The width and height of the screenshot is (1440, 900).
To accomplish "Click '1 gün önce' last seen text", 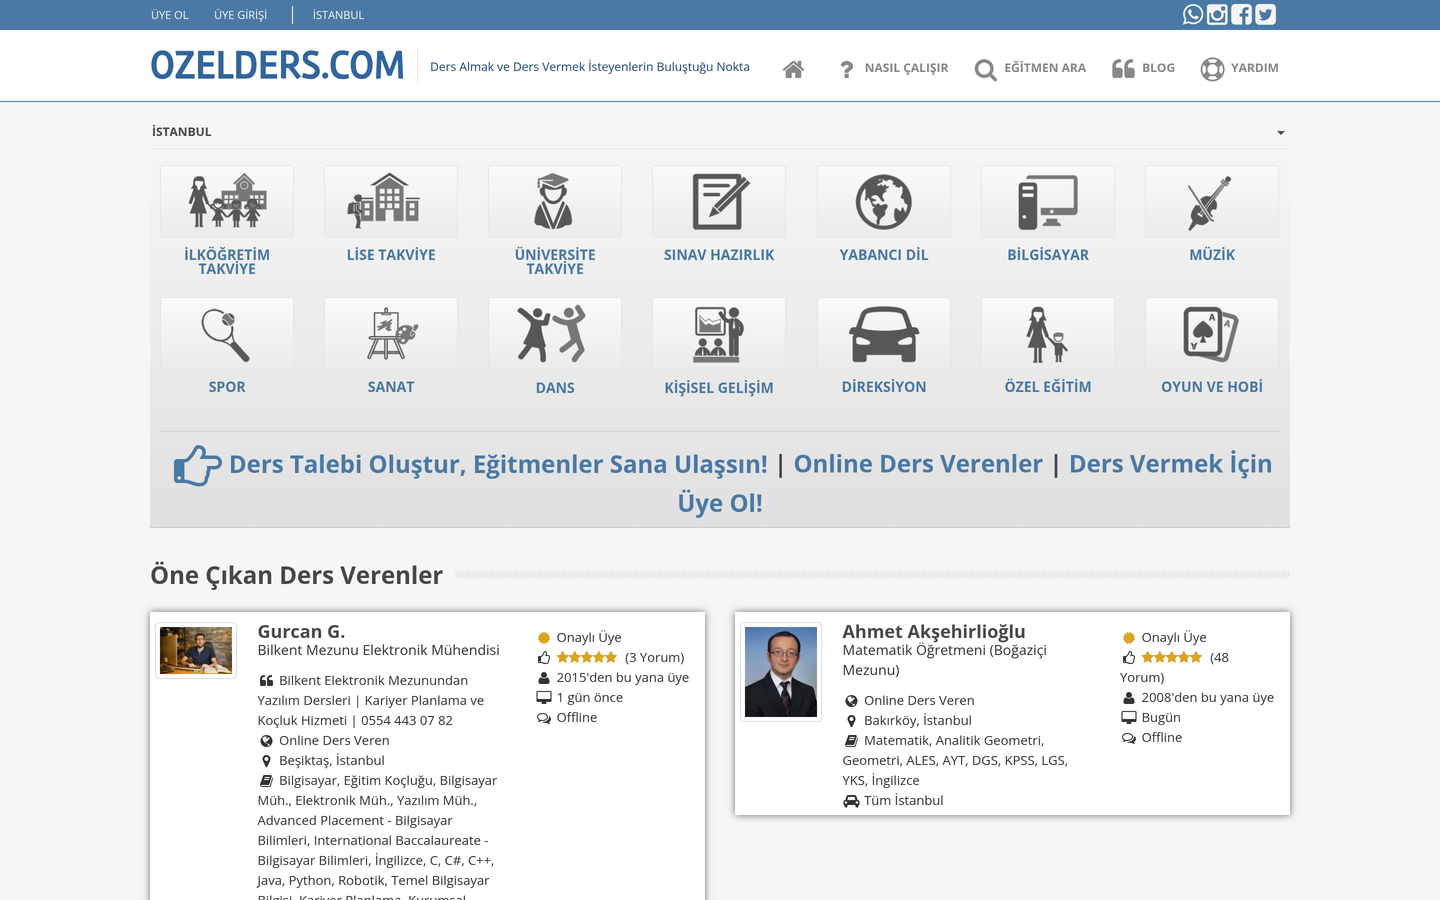I will (590, 698).
